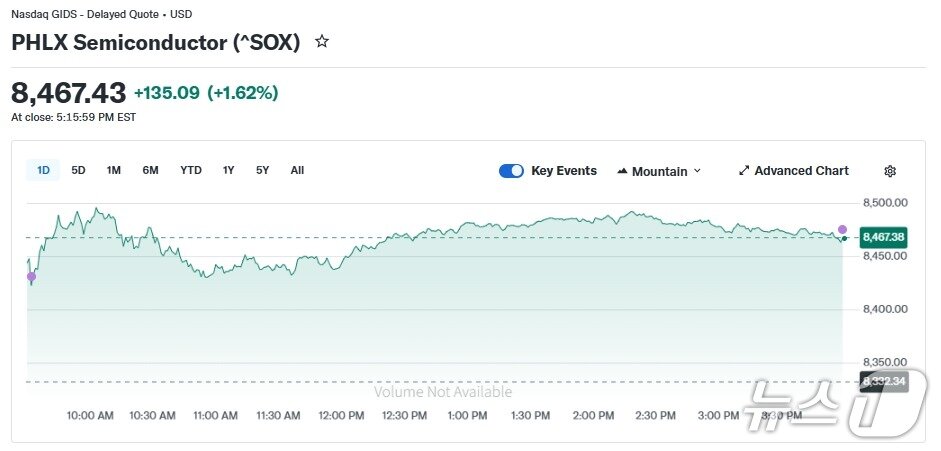941x451 pixels.
Task: Switch to the 5D time range
Action: point(78,170)
